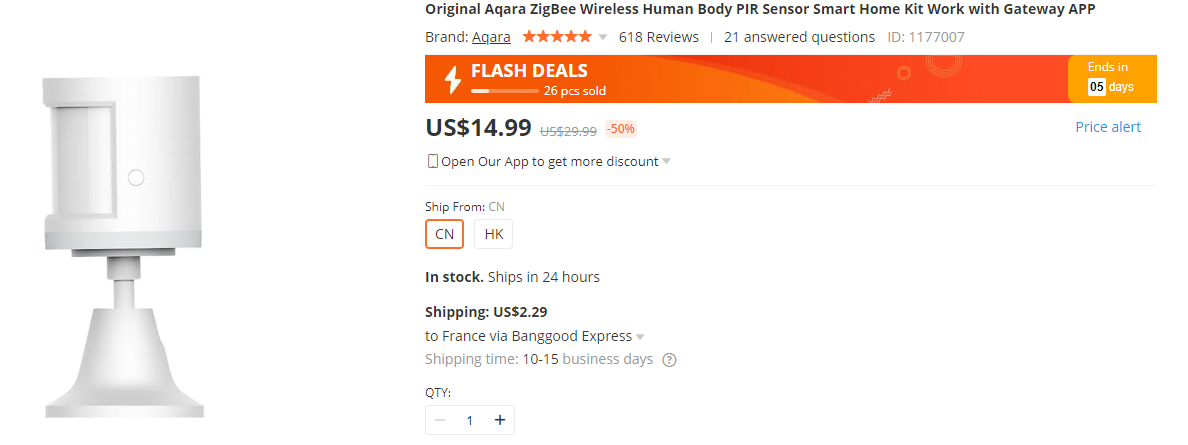Click the Flash Deals sold progress bar
The image size is (1188, 445).
click(504, 91)
